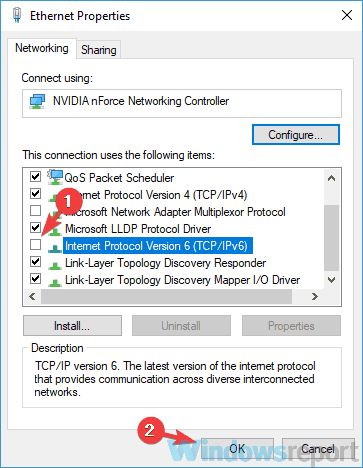
Task: Click the NVIDIA nForce network adapter icon
Action: [37, 101]
